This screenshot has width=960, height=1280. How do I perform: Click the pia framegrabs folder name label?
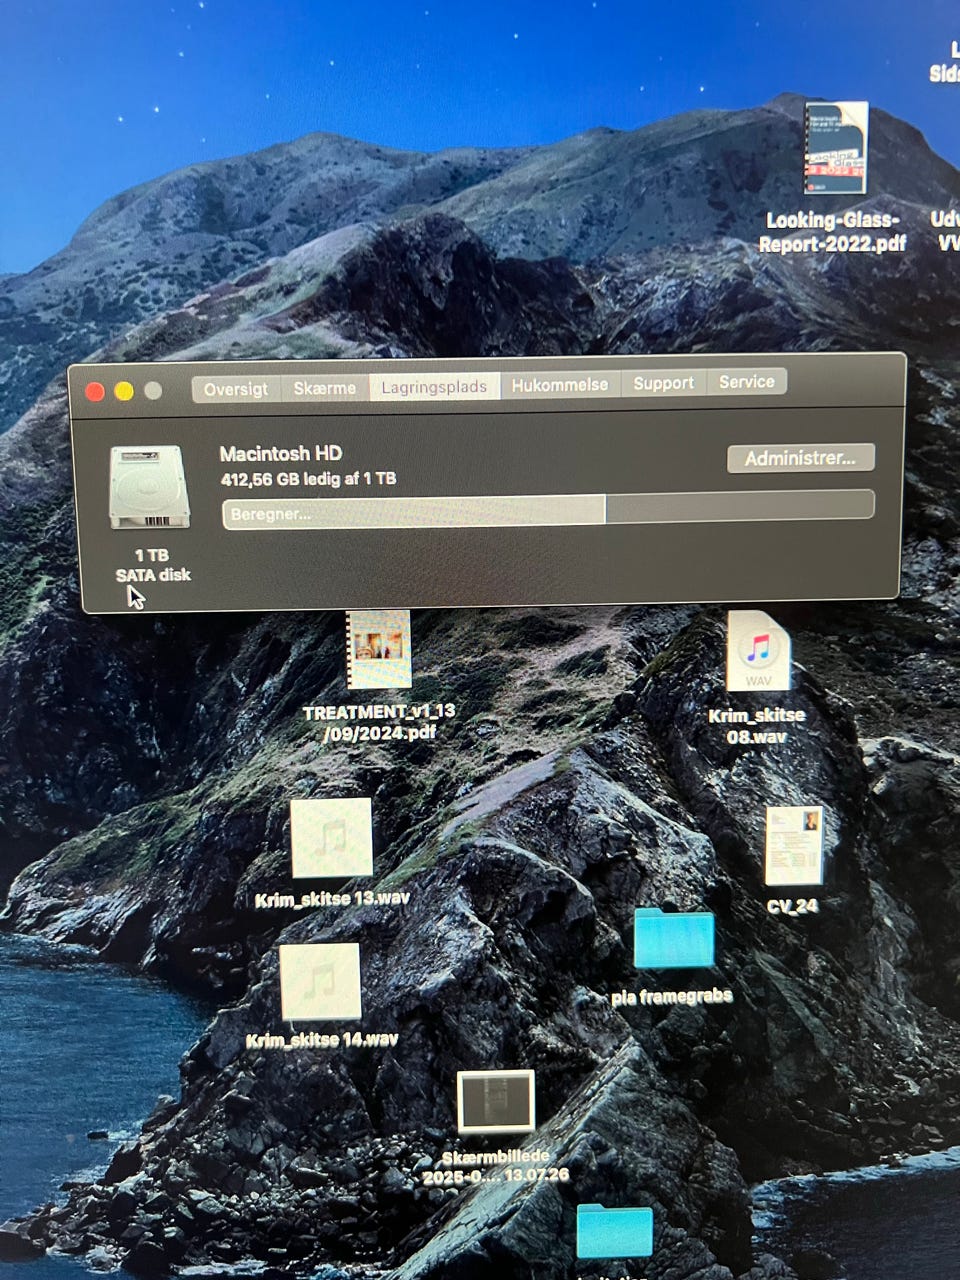click(672, 996)
